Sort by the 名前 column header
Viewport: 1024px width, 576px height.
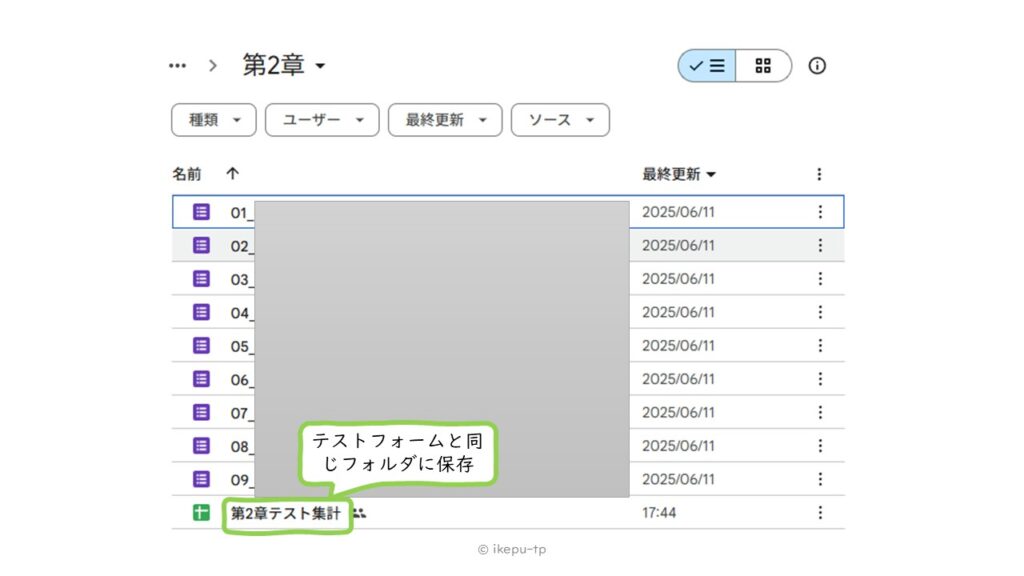(x=186, y=174)
